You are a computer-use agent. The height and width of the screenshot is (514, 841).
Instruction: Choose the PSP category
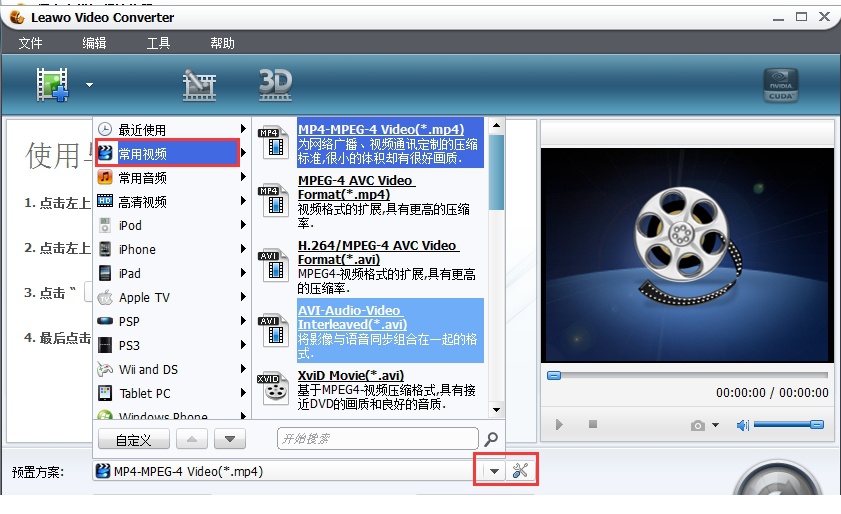click(171, 321)
